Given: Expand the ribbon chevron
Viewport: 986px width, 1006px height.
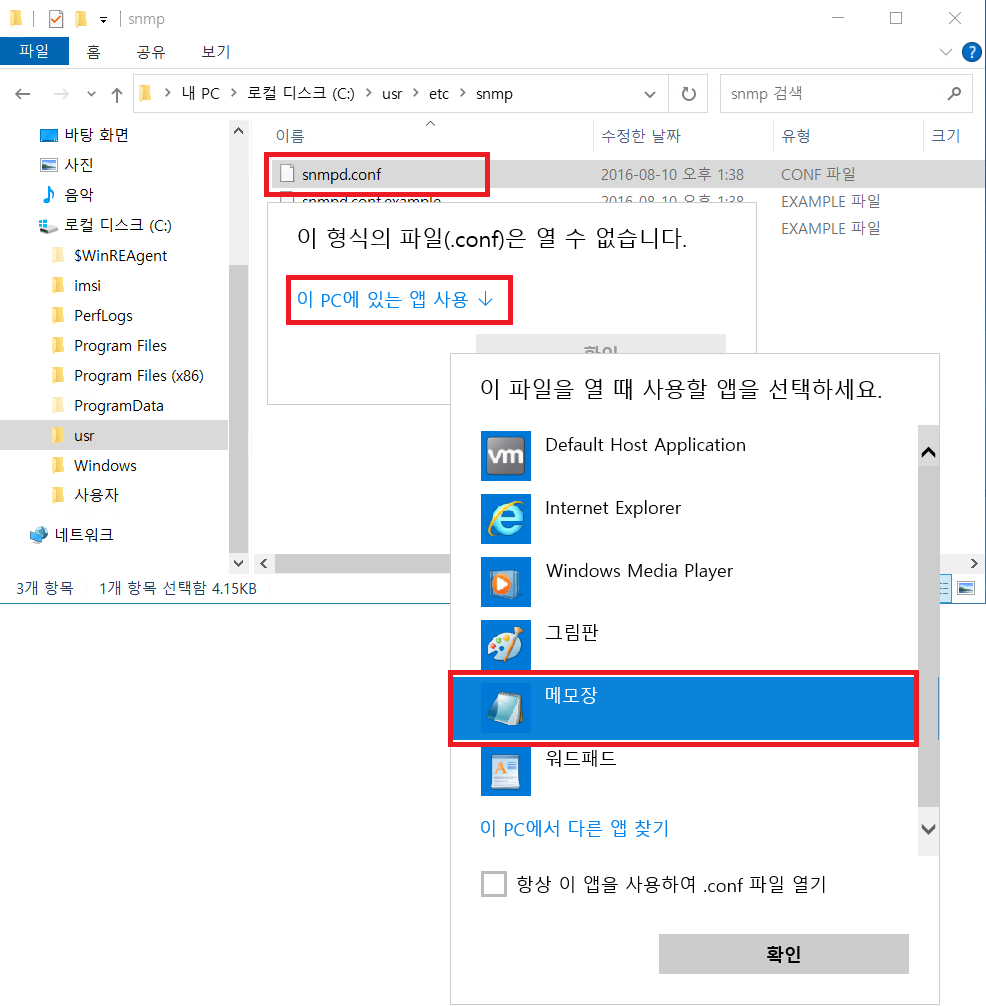Looking at the screenshot, I should coord(946,52).
